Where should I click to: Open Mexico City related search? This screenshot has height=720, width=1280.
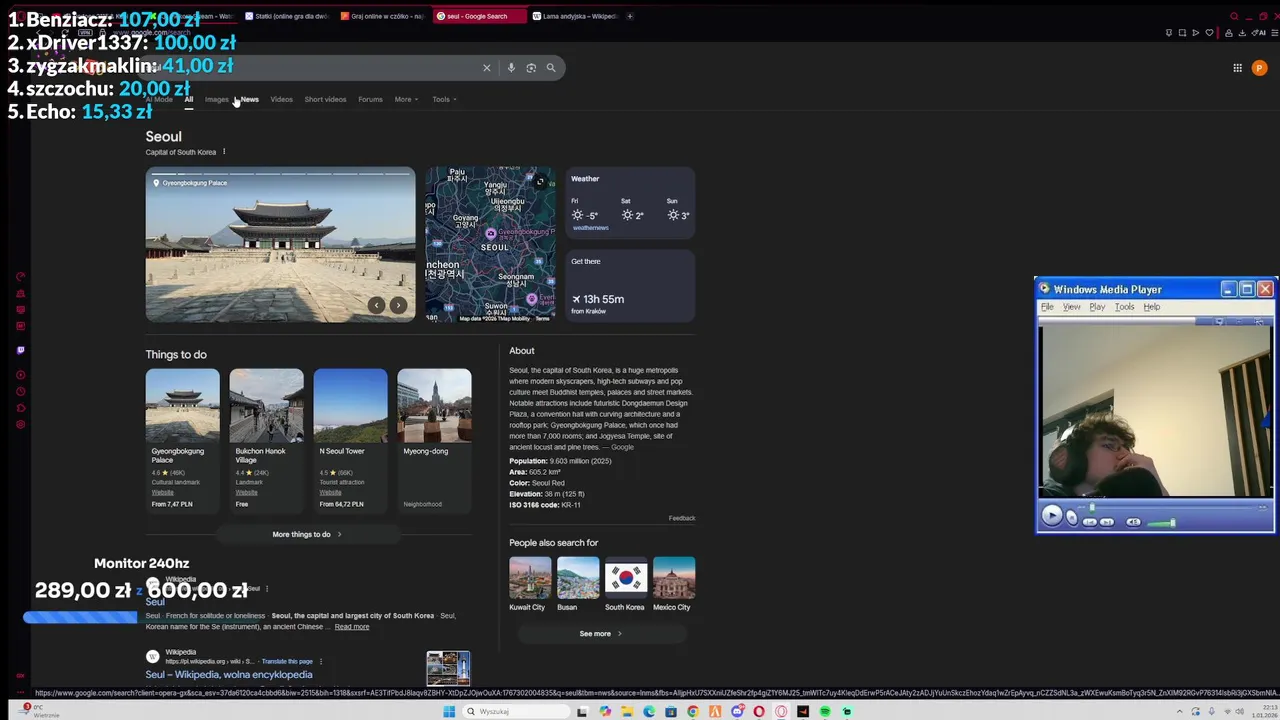pos(673,584)
